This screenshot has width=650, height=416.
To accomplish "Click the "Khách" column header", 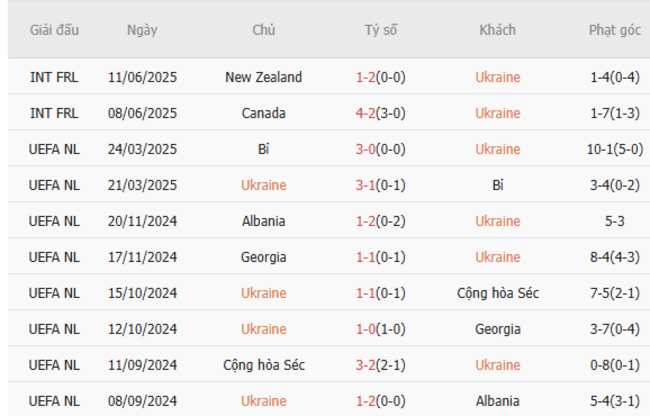I will [x=497, y=30].
